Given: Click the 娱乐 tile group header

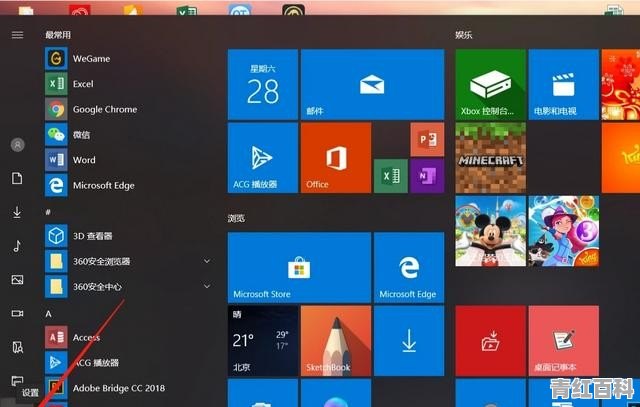Looking at the screenshot, I should point(464,35).
